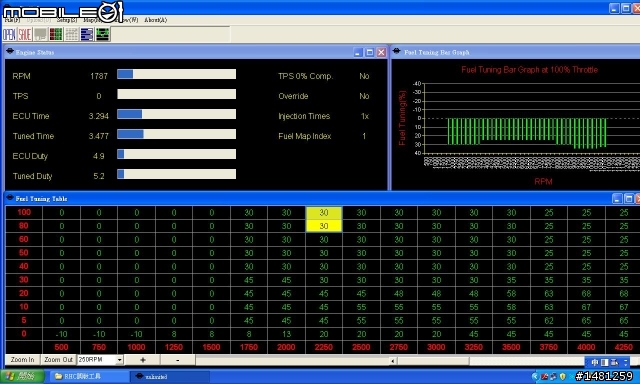Click the minus decrement button
This screenshot has width=640, height=384.
pos(178,360)
